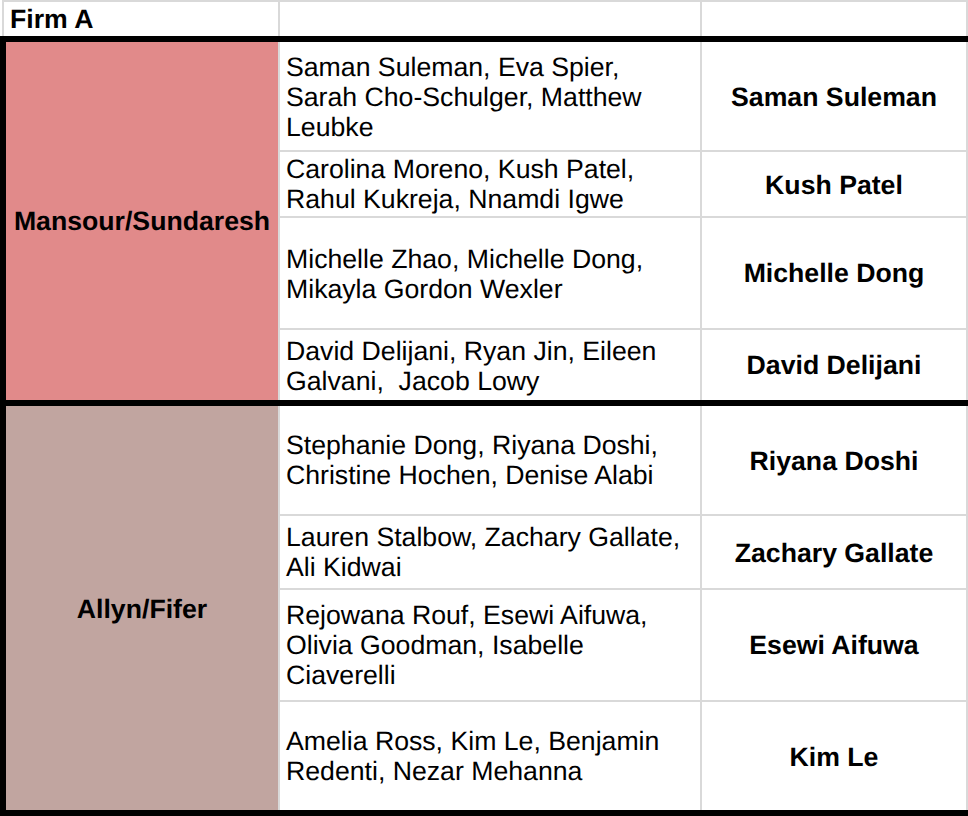Viewport: 968px width, 816px height.
Task: Click the bold Saman Suleman cell
Action: [x=834, y=97]
